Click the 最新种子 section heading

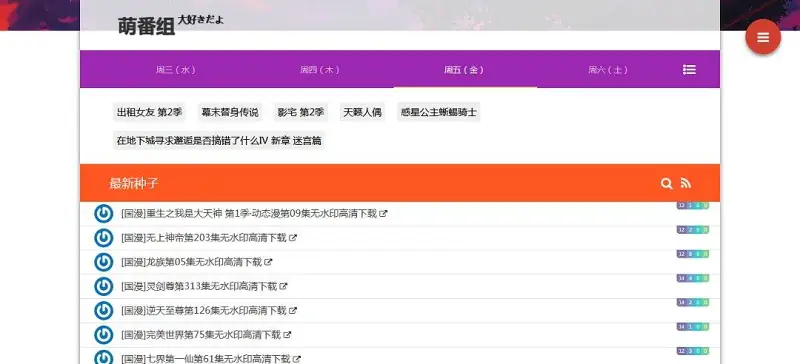[134, 183]
